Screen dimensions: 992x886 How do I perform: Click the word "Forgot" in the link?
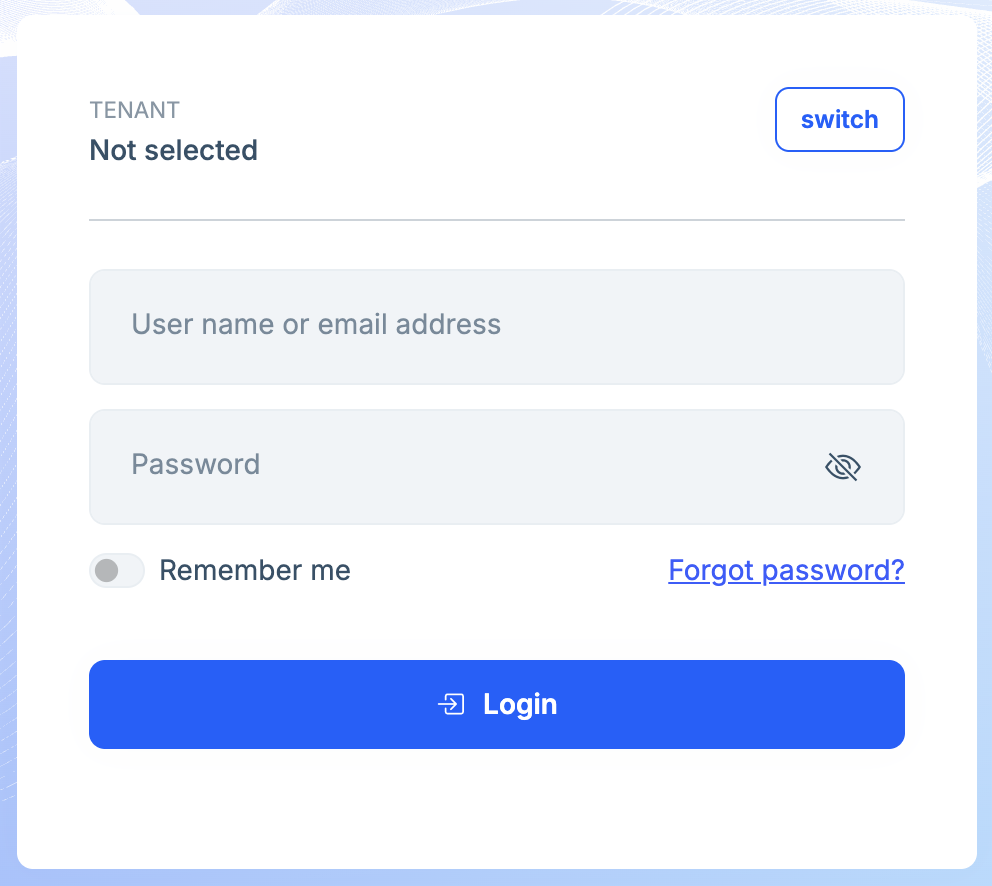711,570
